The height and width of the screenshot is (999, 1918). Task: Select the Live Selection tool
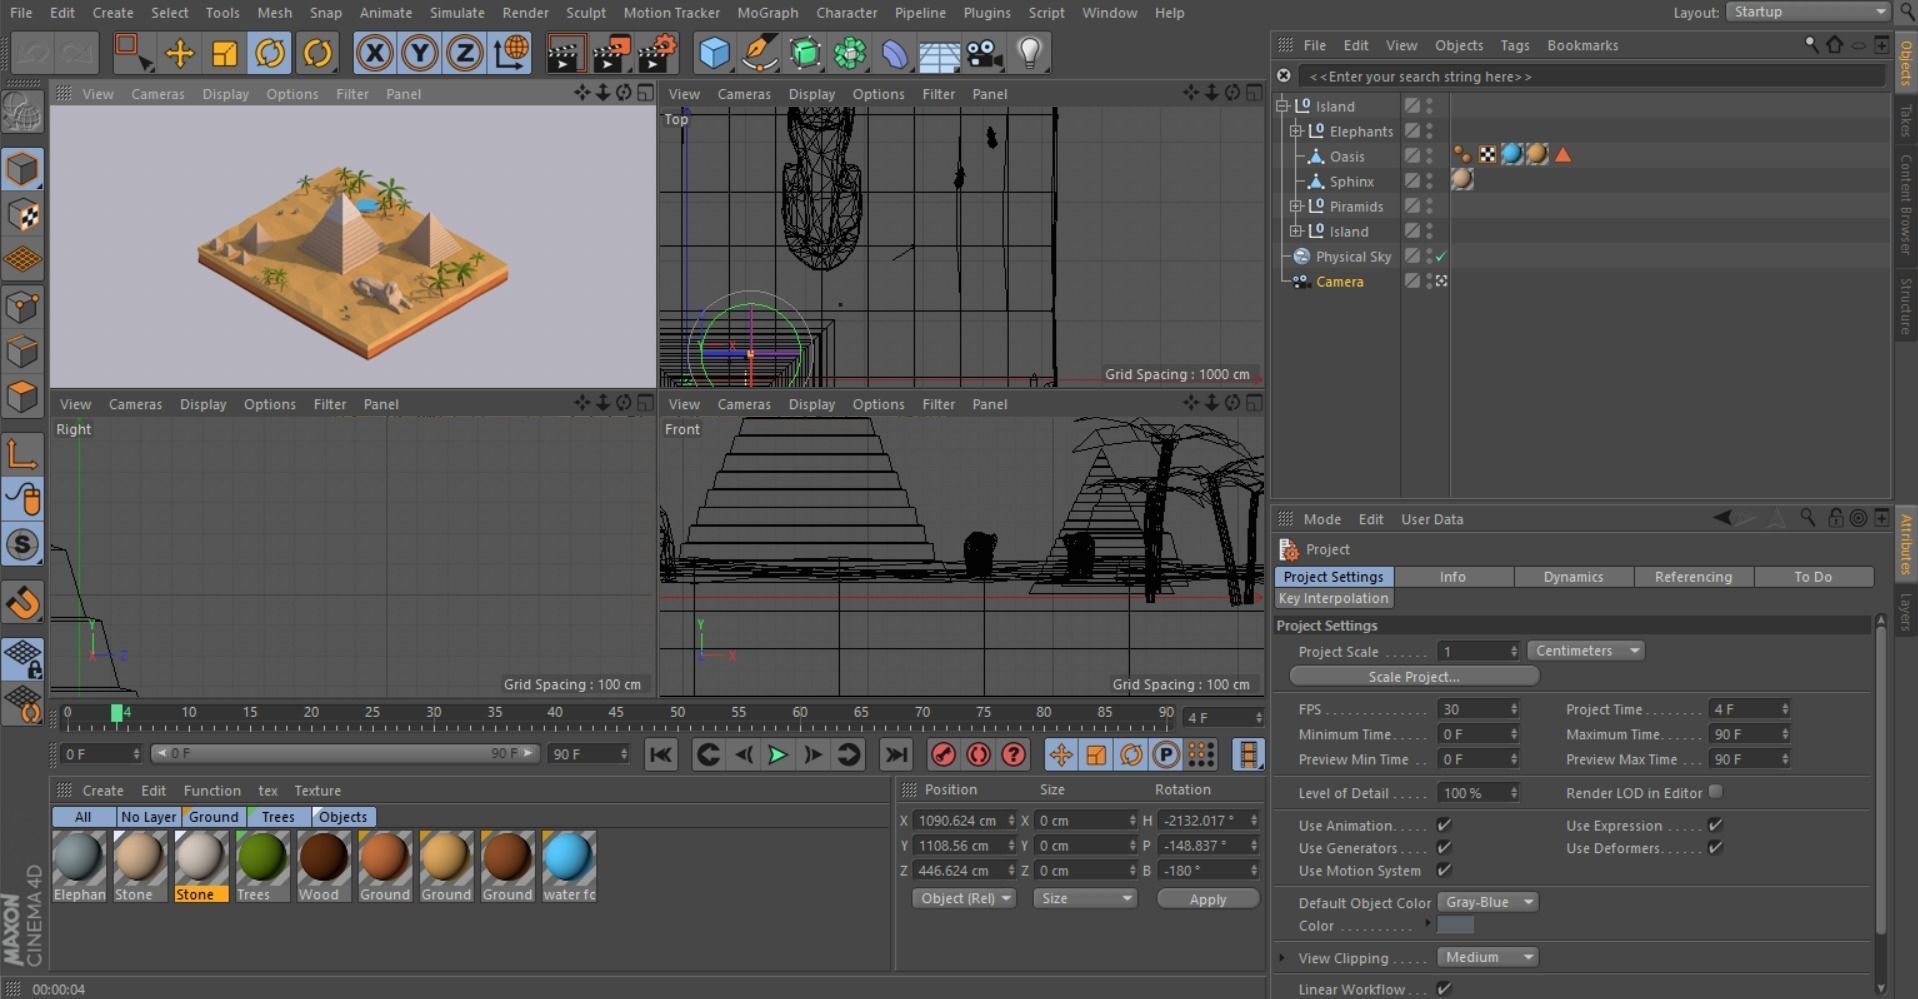click(x=132, y=52)
